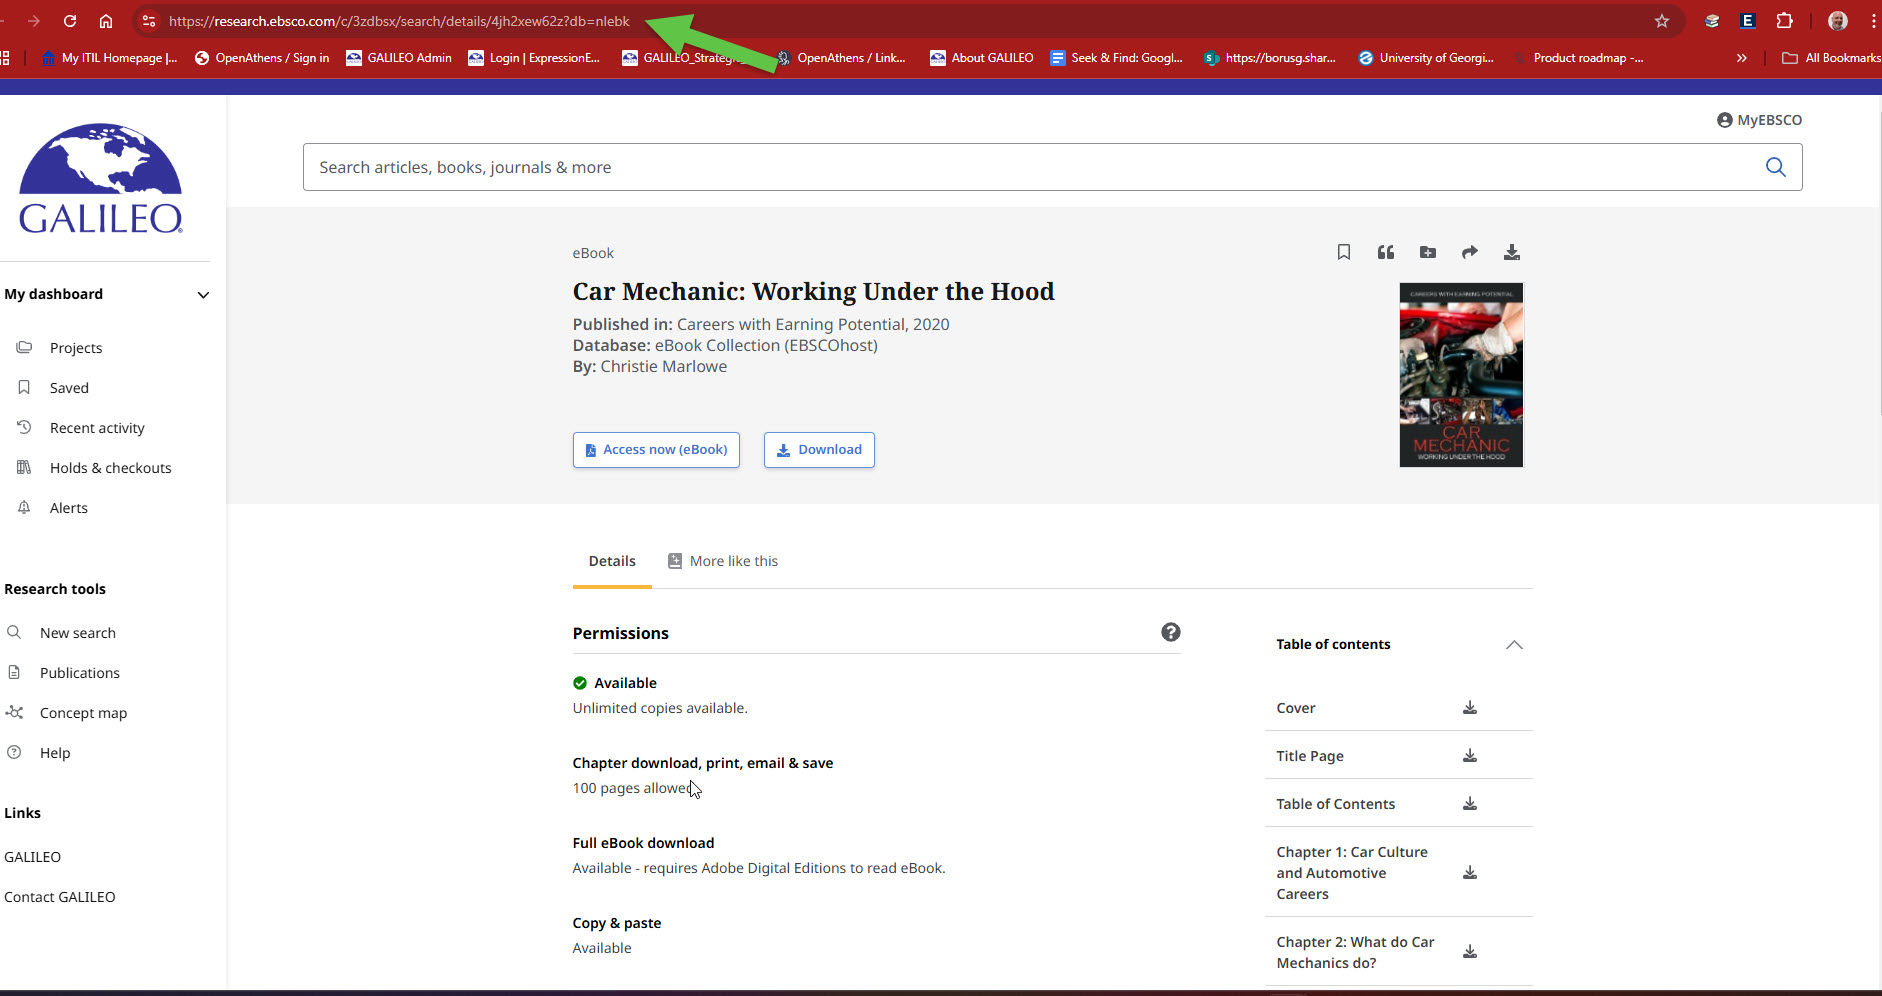1882x996 pixels.
Task: Open the browser profile avatar
Action: click(1838, 21)
